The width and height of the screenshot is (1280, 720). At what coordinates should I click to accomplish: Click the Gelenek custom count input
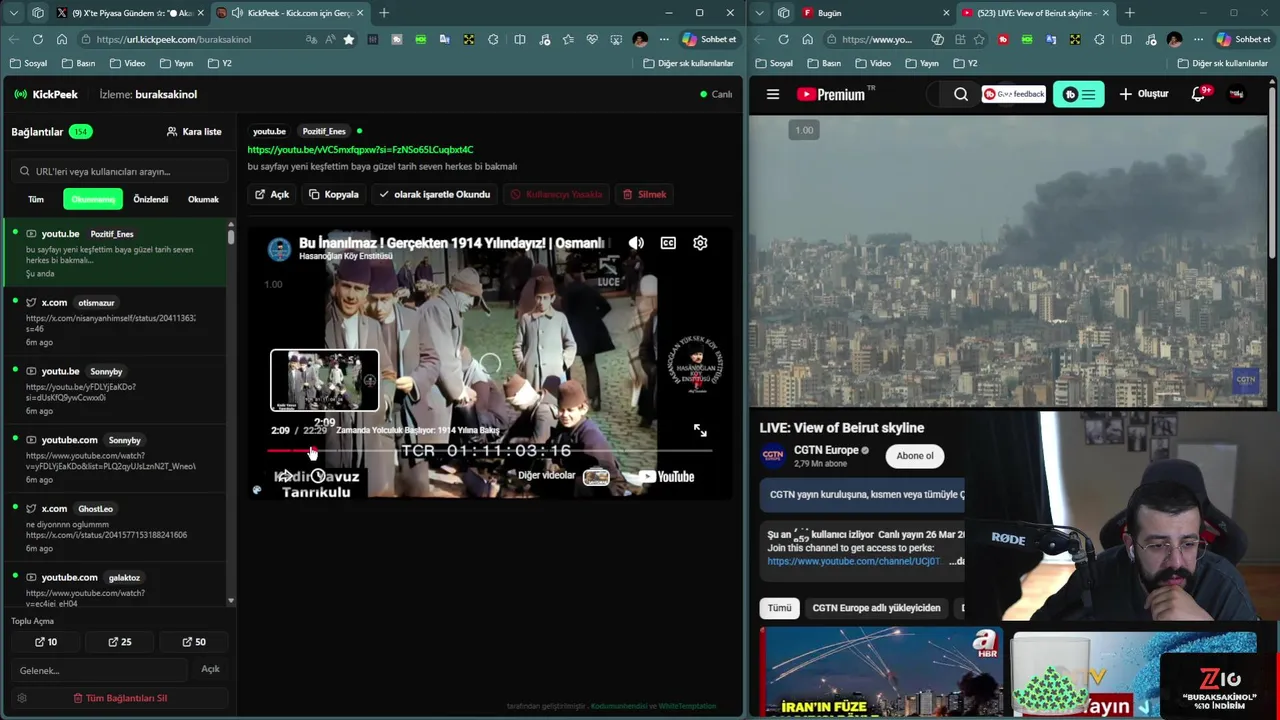100,670
